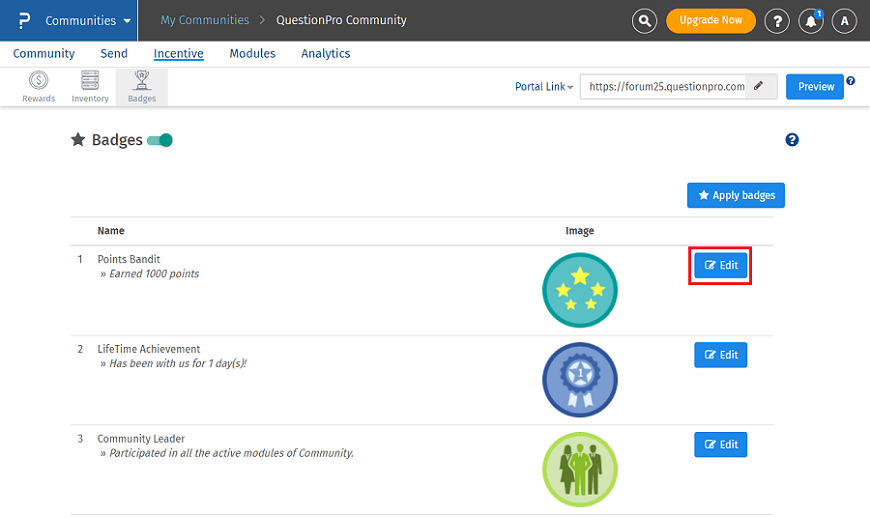
Task: Click the Upgrade Now button
Action: click(710, 20)
